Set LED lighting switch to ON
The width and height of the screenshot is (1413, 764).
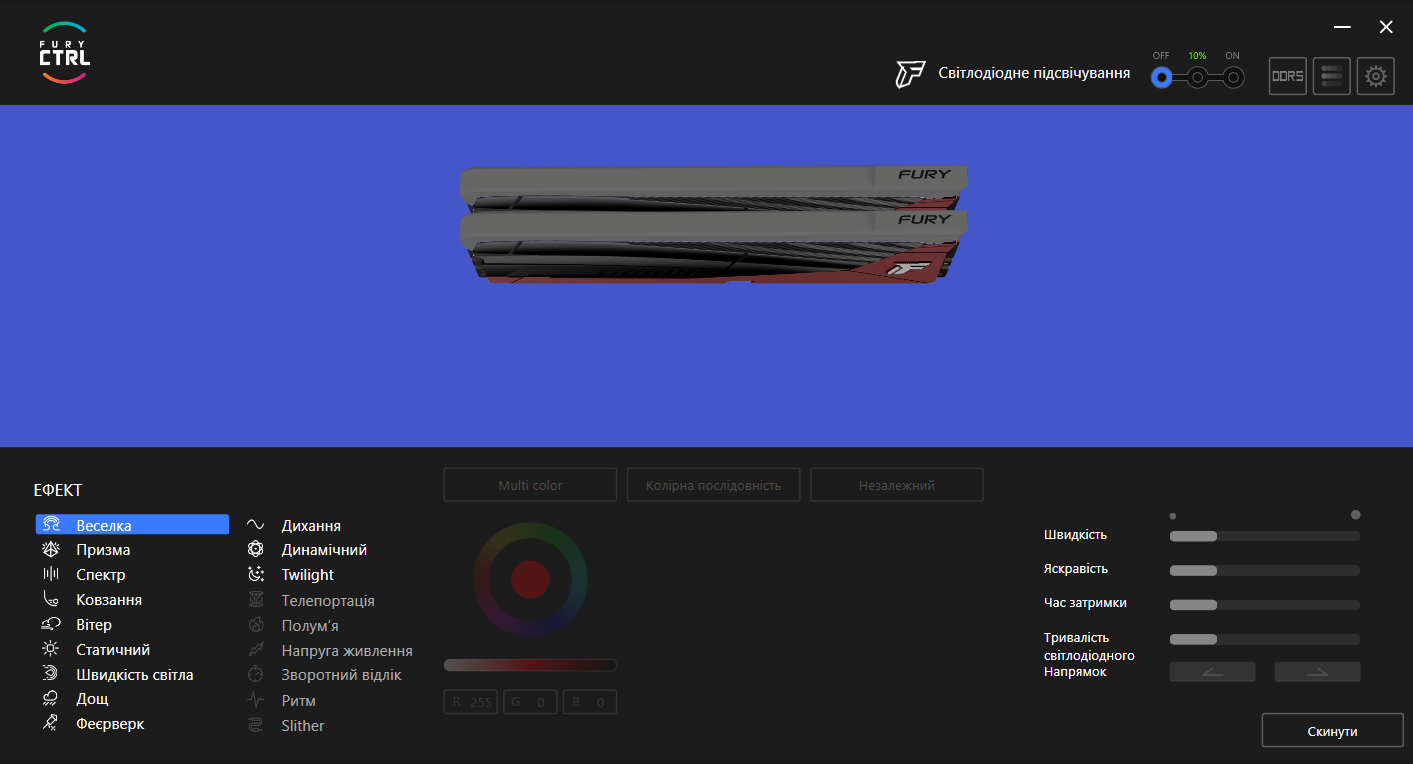pyautogui.click(x=1233, y=77)
